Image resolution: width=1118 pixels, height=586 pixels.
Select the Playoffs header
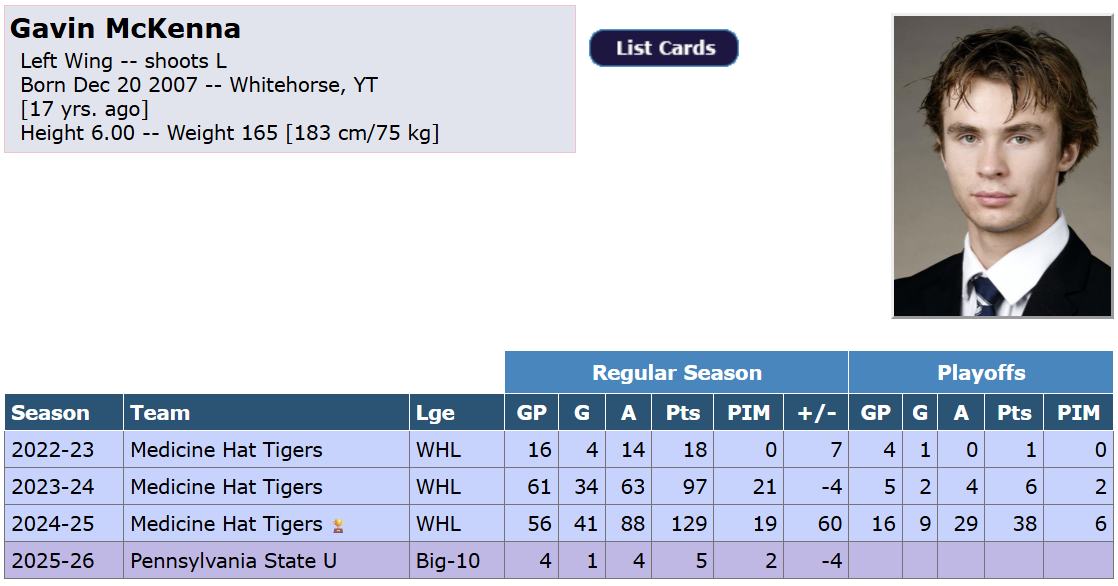click(980, 373)
